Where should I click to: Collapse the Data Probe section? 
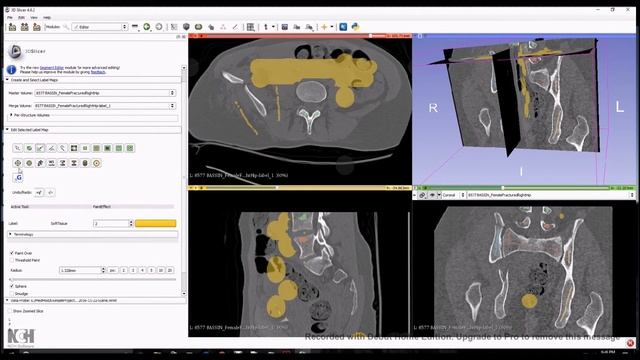pos(96,300)
